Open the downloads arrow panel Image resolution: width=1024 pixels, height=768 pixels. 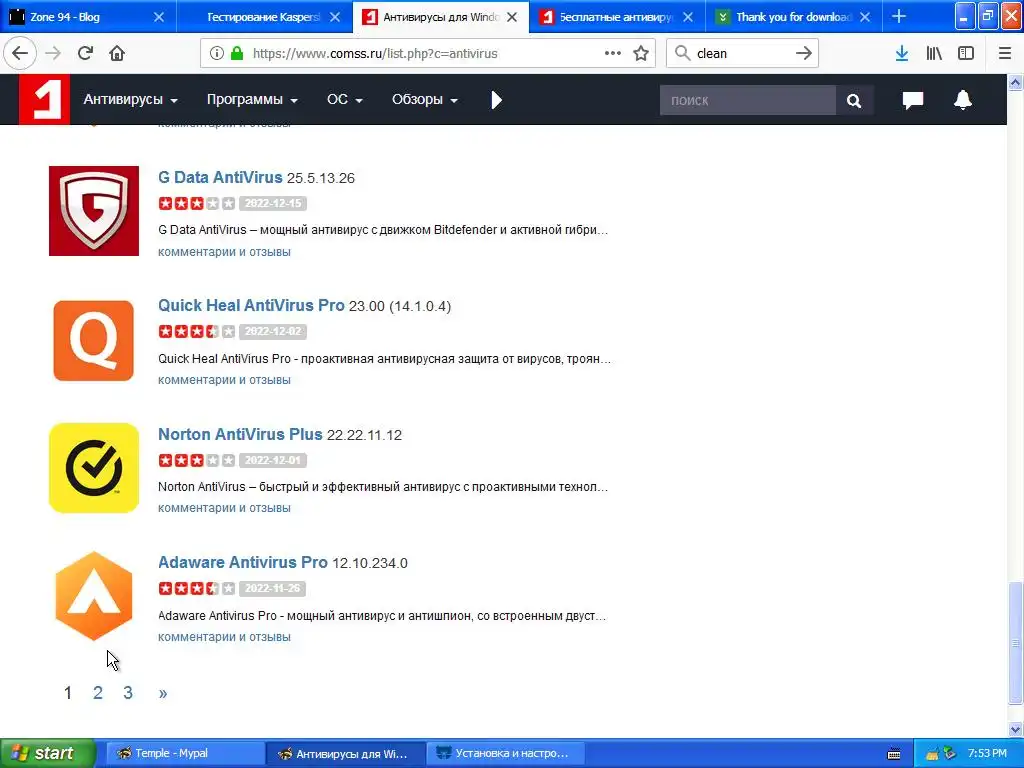[902, 54]
